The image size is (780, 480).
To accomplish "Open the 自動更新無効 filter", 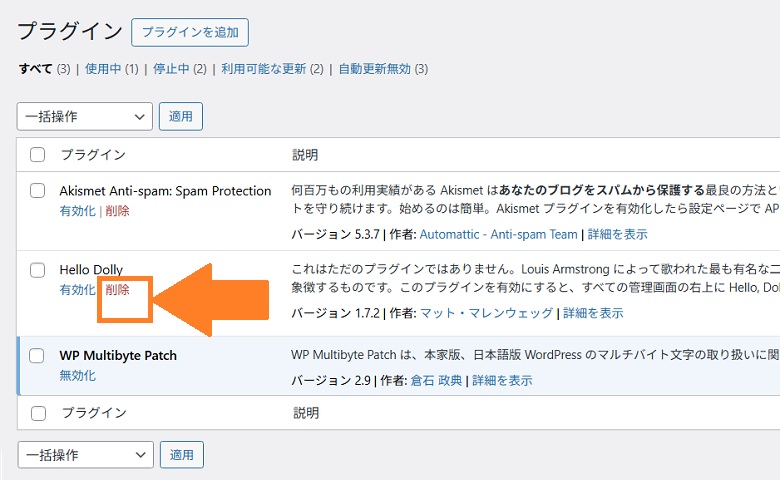I will tap(374, 69).
